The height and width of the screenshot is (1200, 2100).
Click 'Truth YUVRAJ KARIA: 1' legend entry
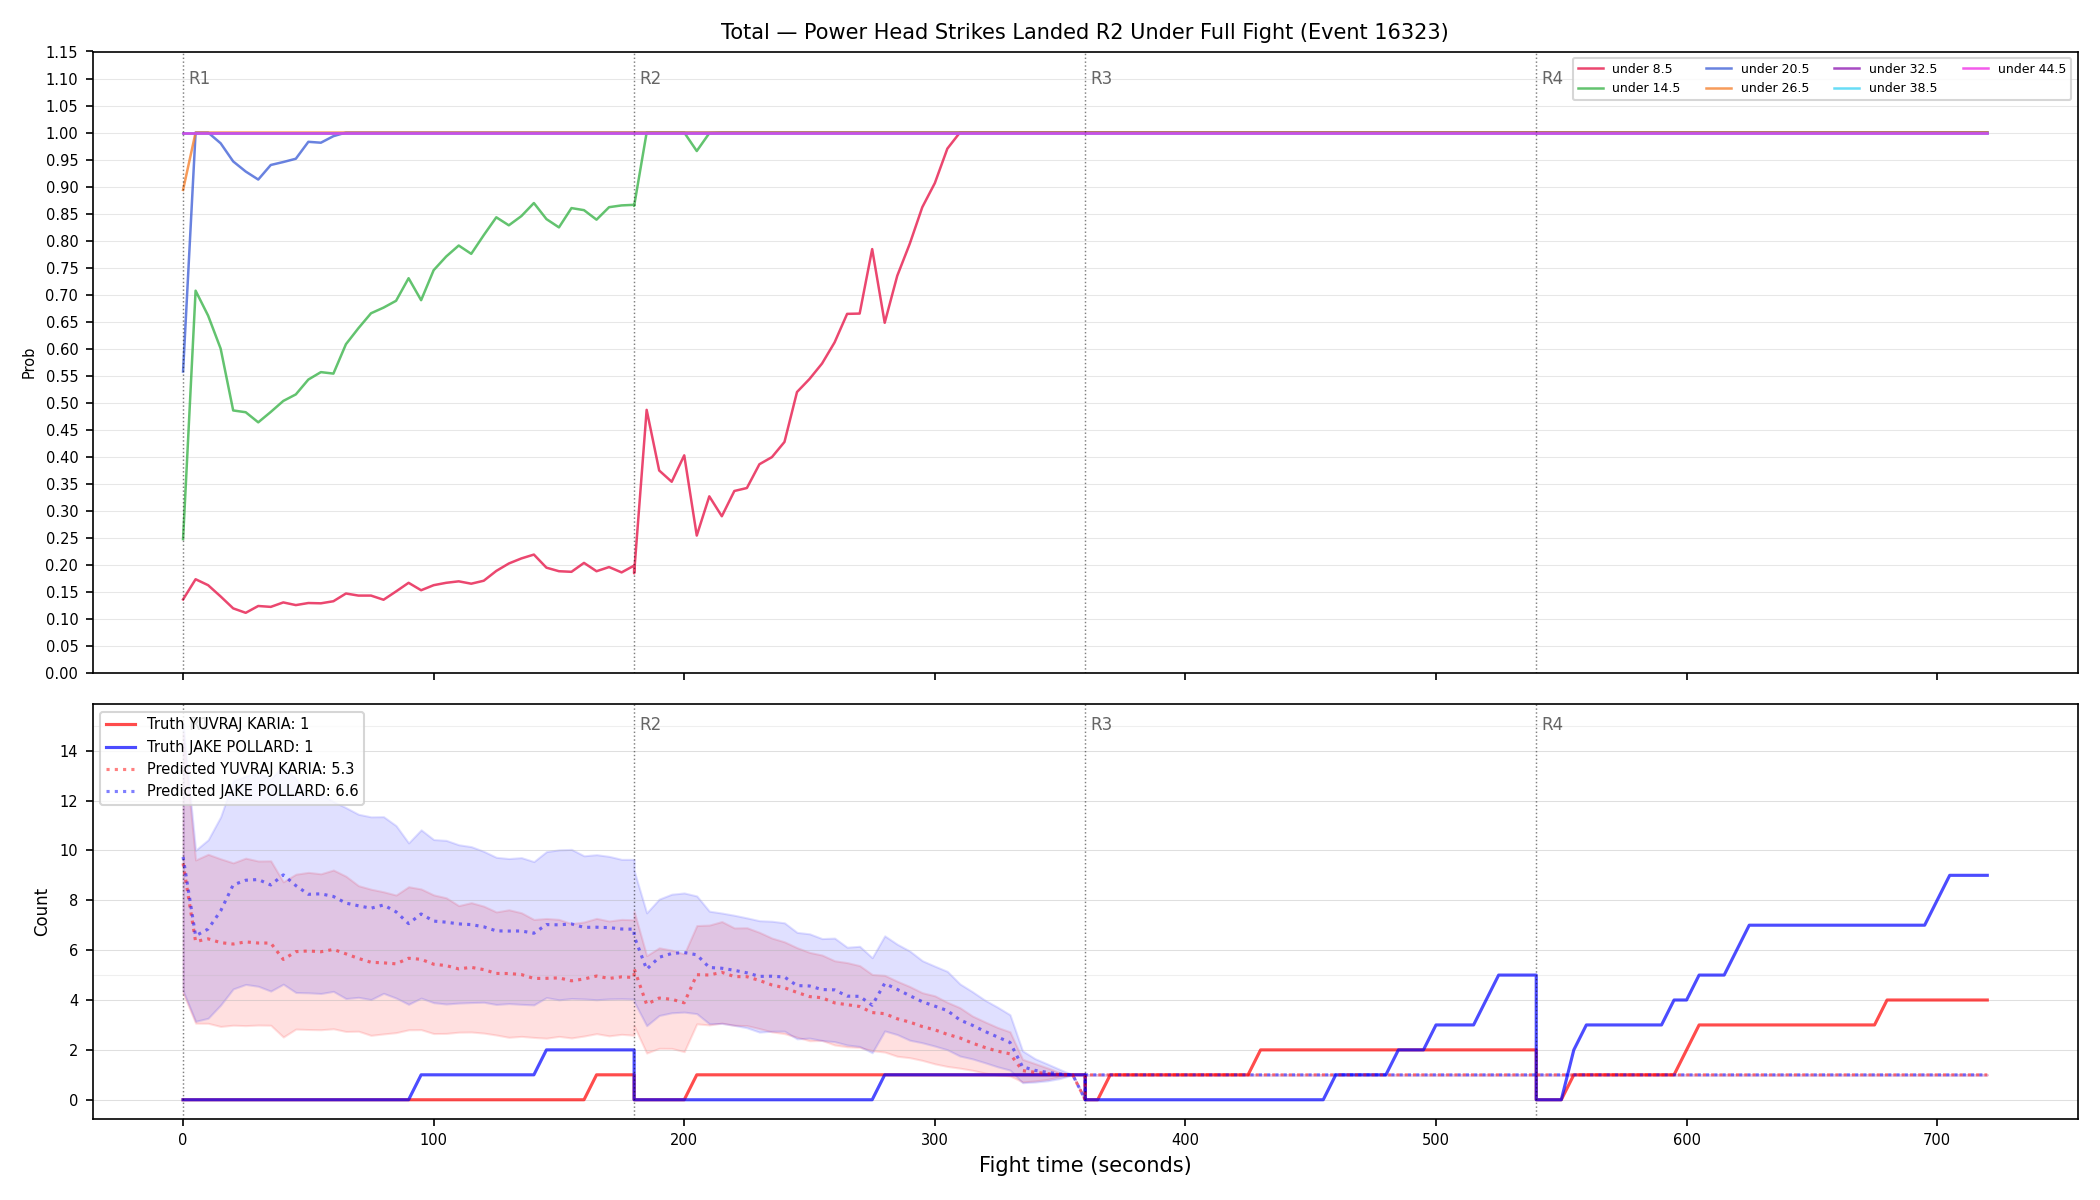pyautogui.click(x=207, y=724)
